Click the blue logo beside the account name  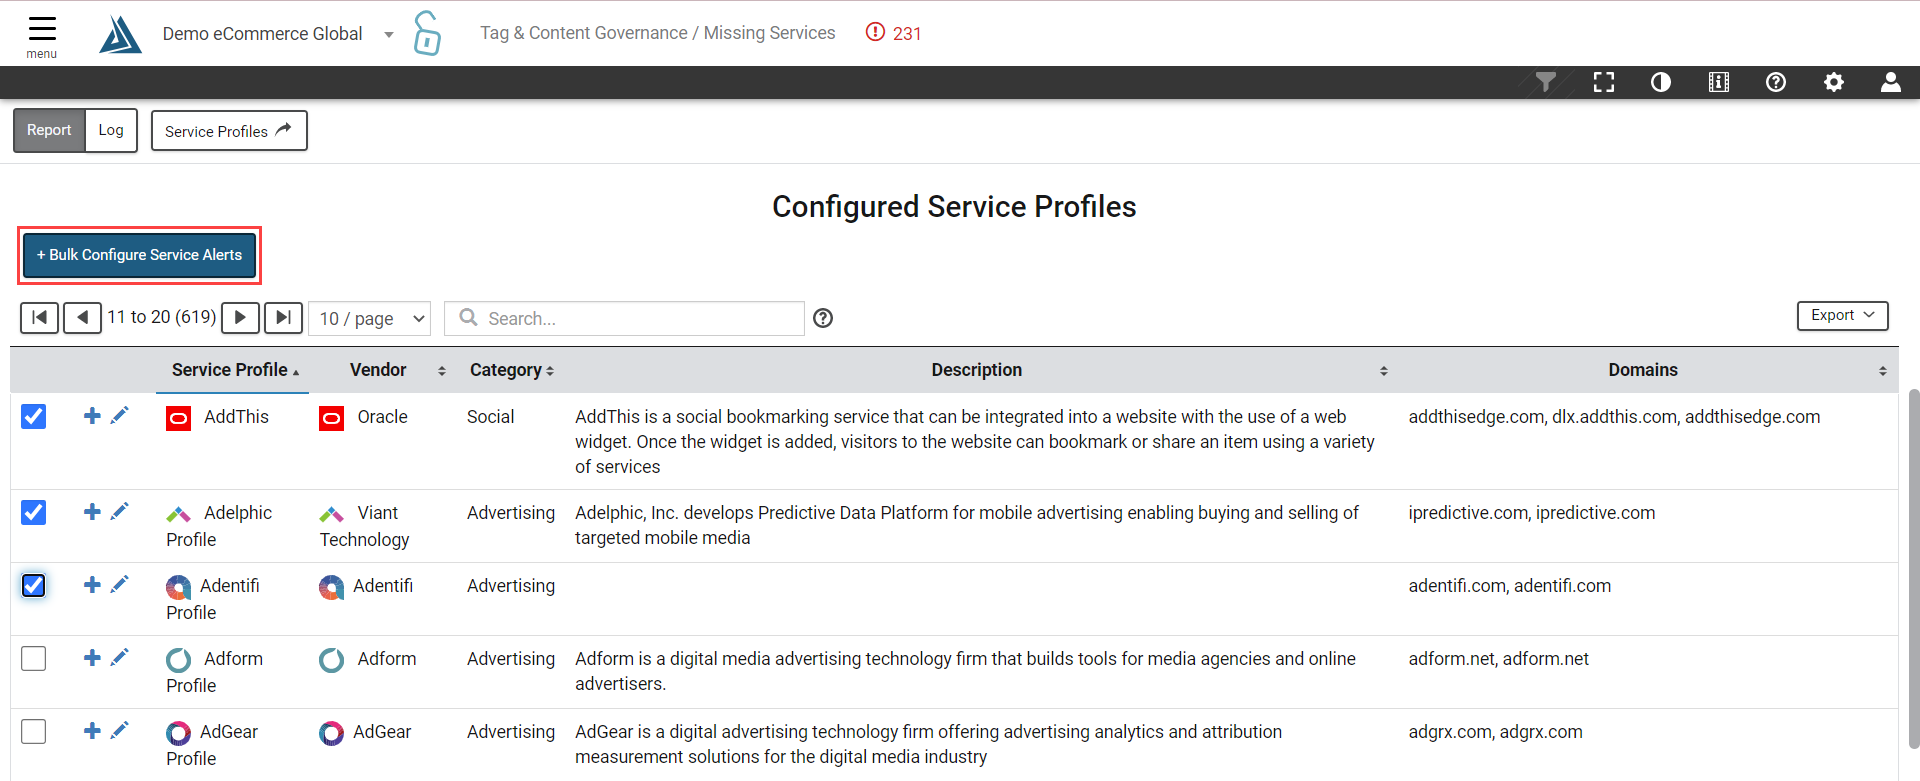coord(120,34)
